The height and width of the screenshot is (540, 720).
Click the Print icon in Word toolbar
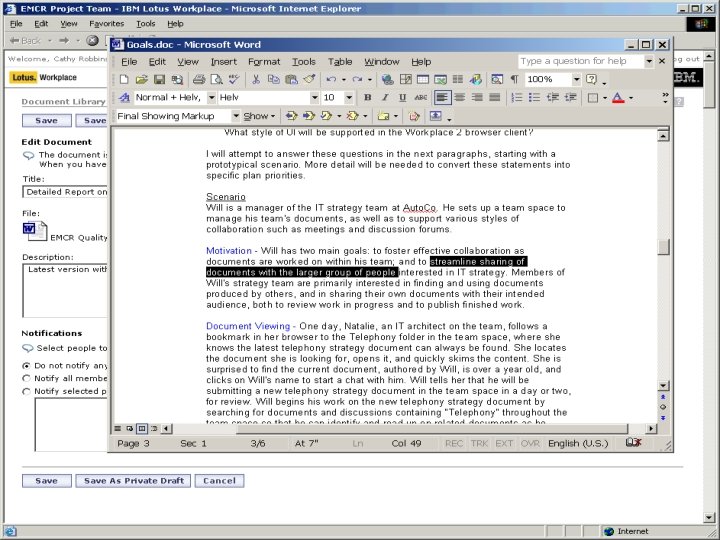click(199, 79)
